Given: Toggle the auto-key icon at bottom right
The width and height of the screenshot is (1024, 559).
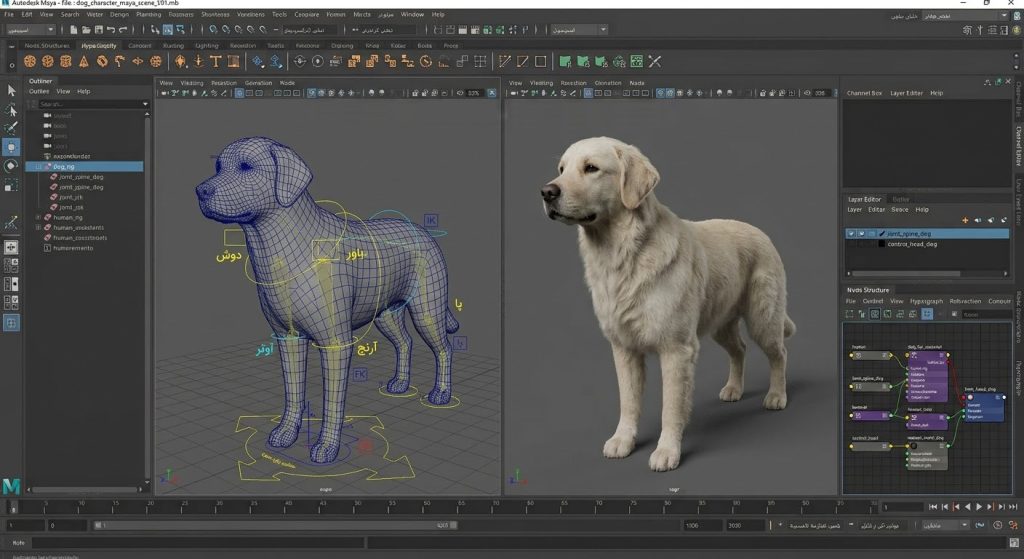Looking at the screenshot, I should pos(998,525).
